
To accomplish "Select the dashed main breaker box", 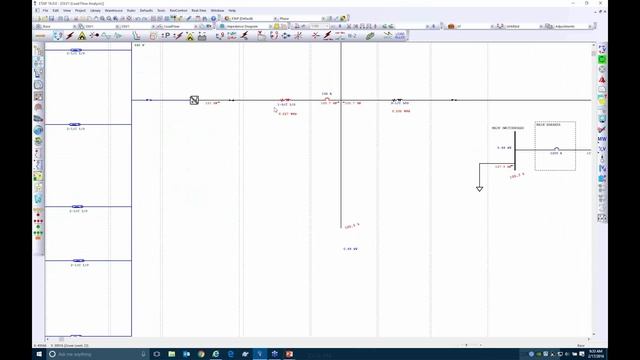I will pos(555,146).
